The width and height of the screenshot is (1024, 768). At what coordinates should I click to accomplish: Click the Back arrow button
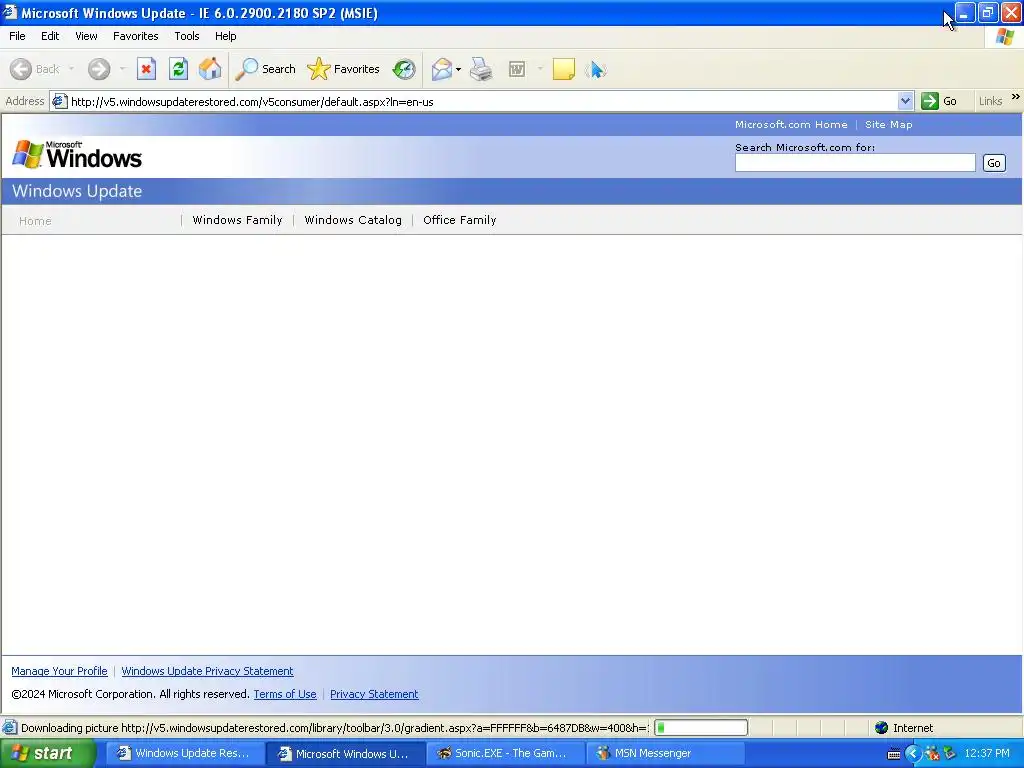35,69
